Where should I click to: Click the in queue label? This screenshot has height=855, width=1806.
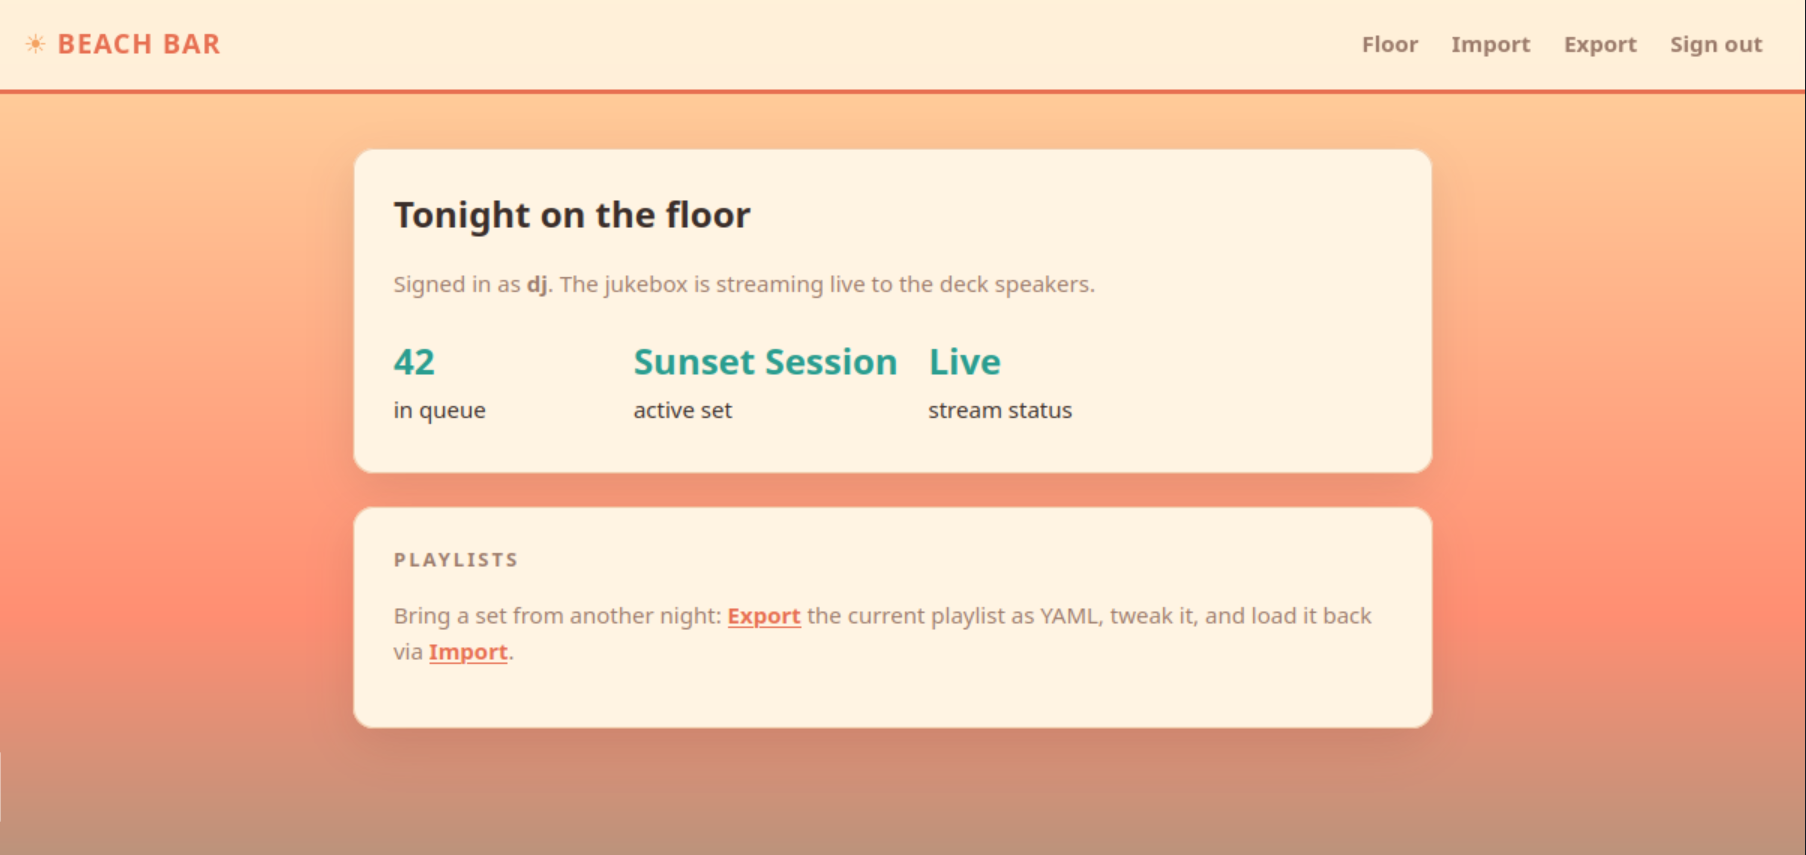440,411
